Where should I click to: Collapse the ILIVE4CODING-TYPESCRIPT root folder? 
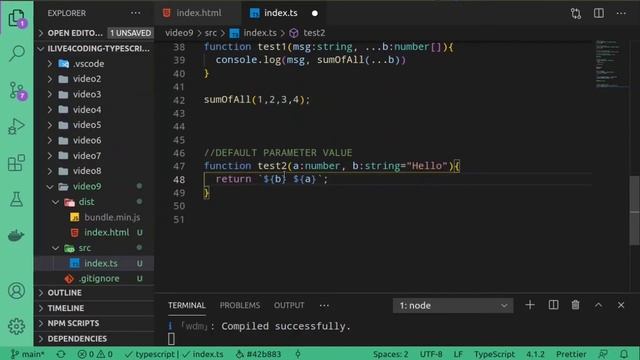tap(94, 49)
